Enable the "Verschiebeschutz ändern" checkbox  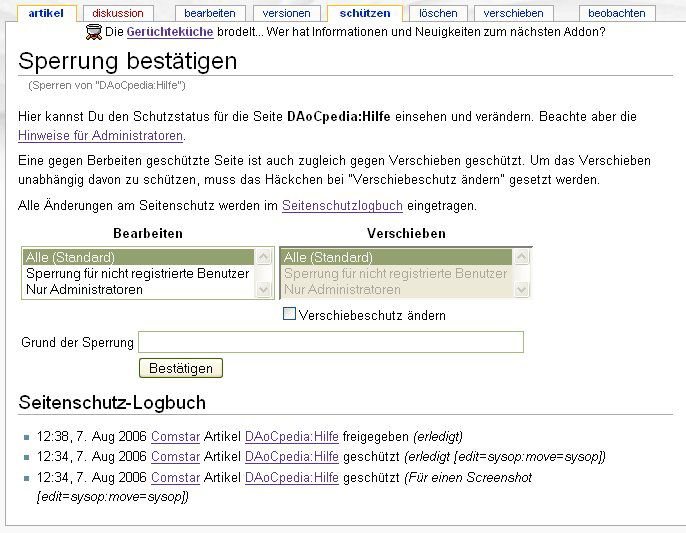point(290,314)
